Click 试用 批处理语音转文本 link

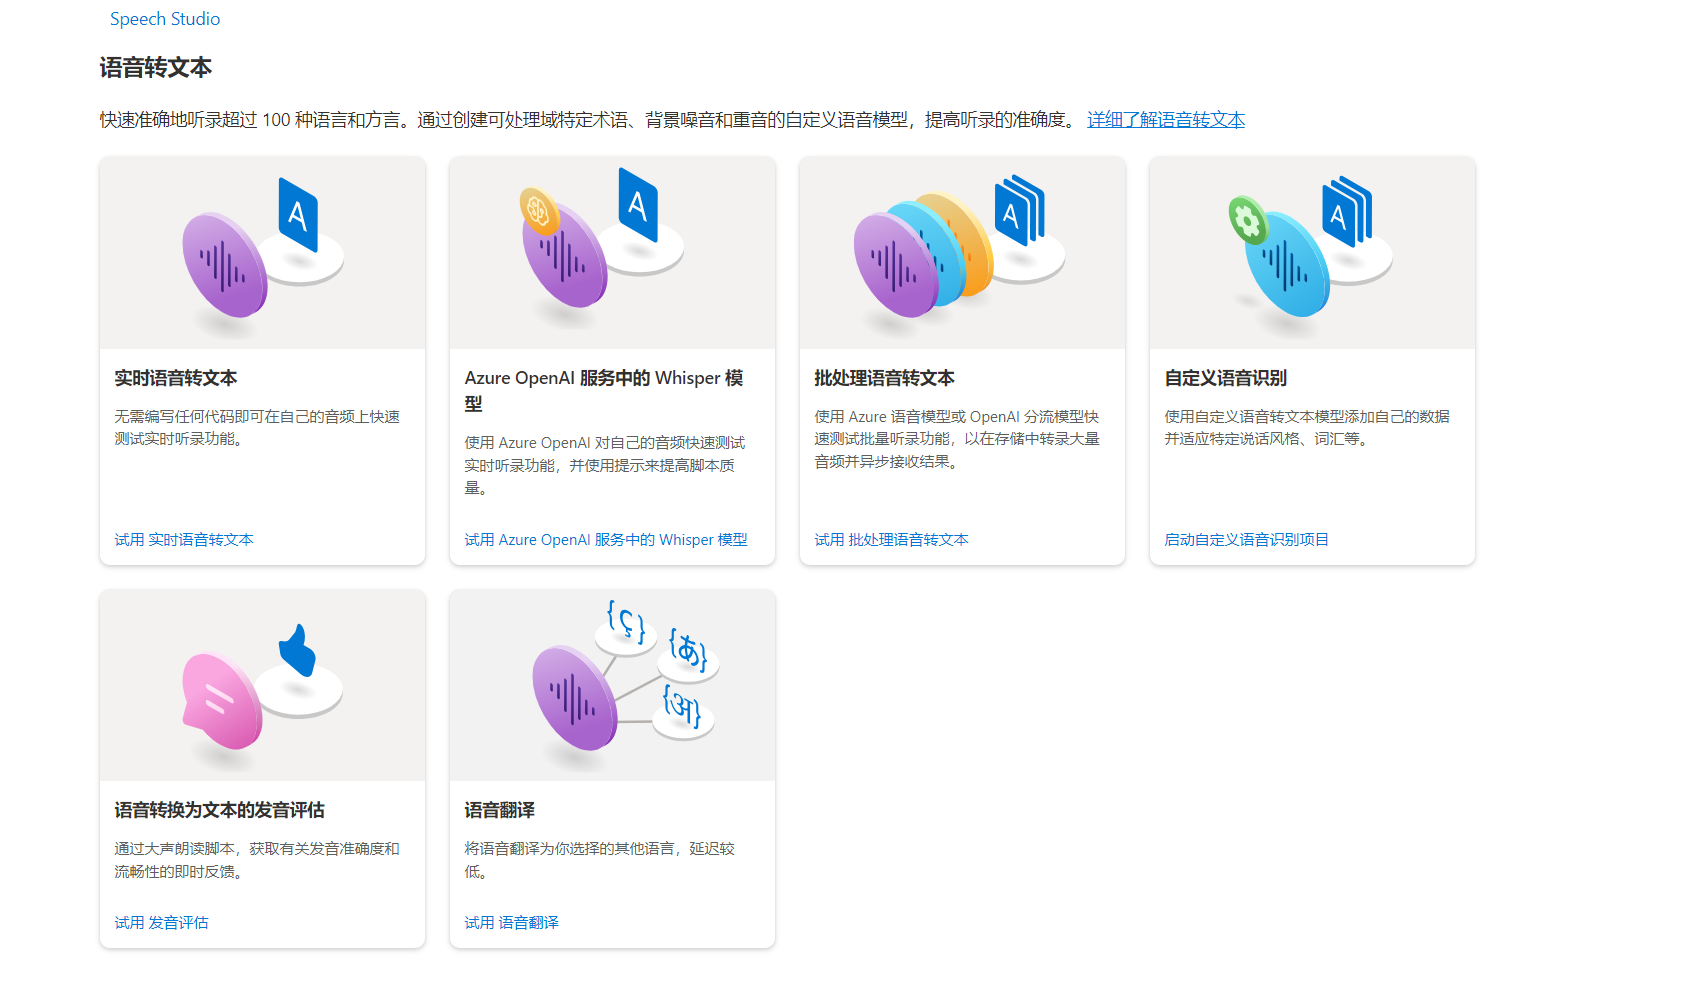[891, 540]
